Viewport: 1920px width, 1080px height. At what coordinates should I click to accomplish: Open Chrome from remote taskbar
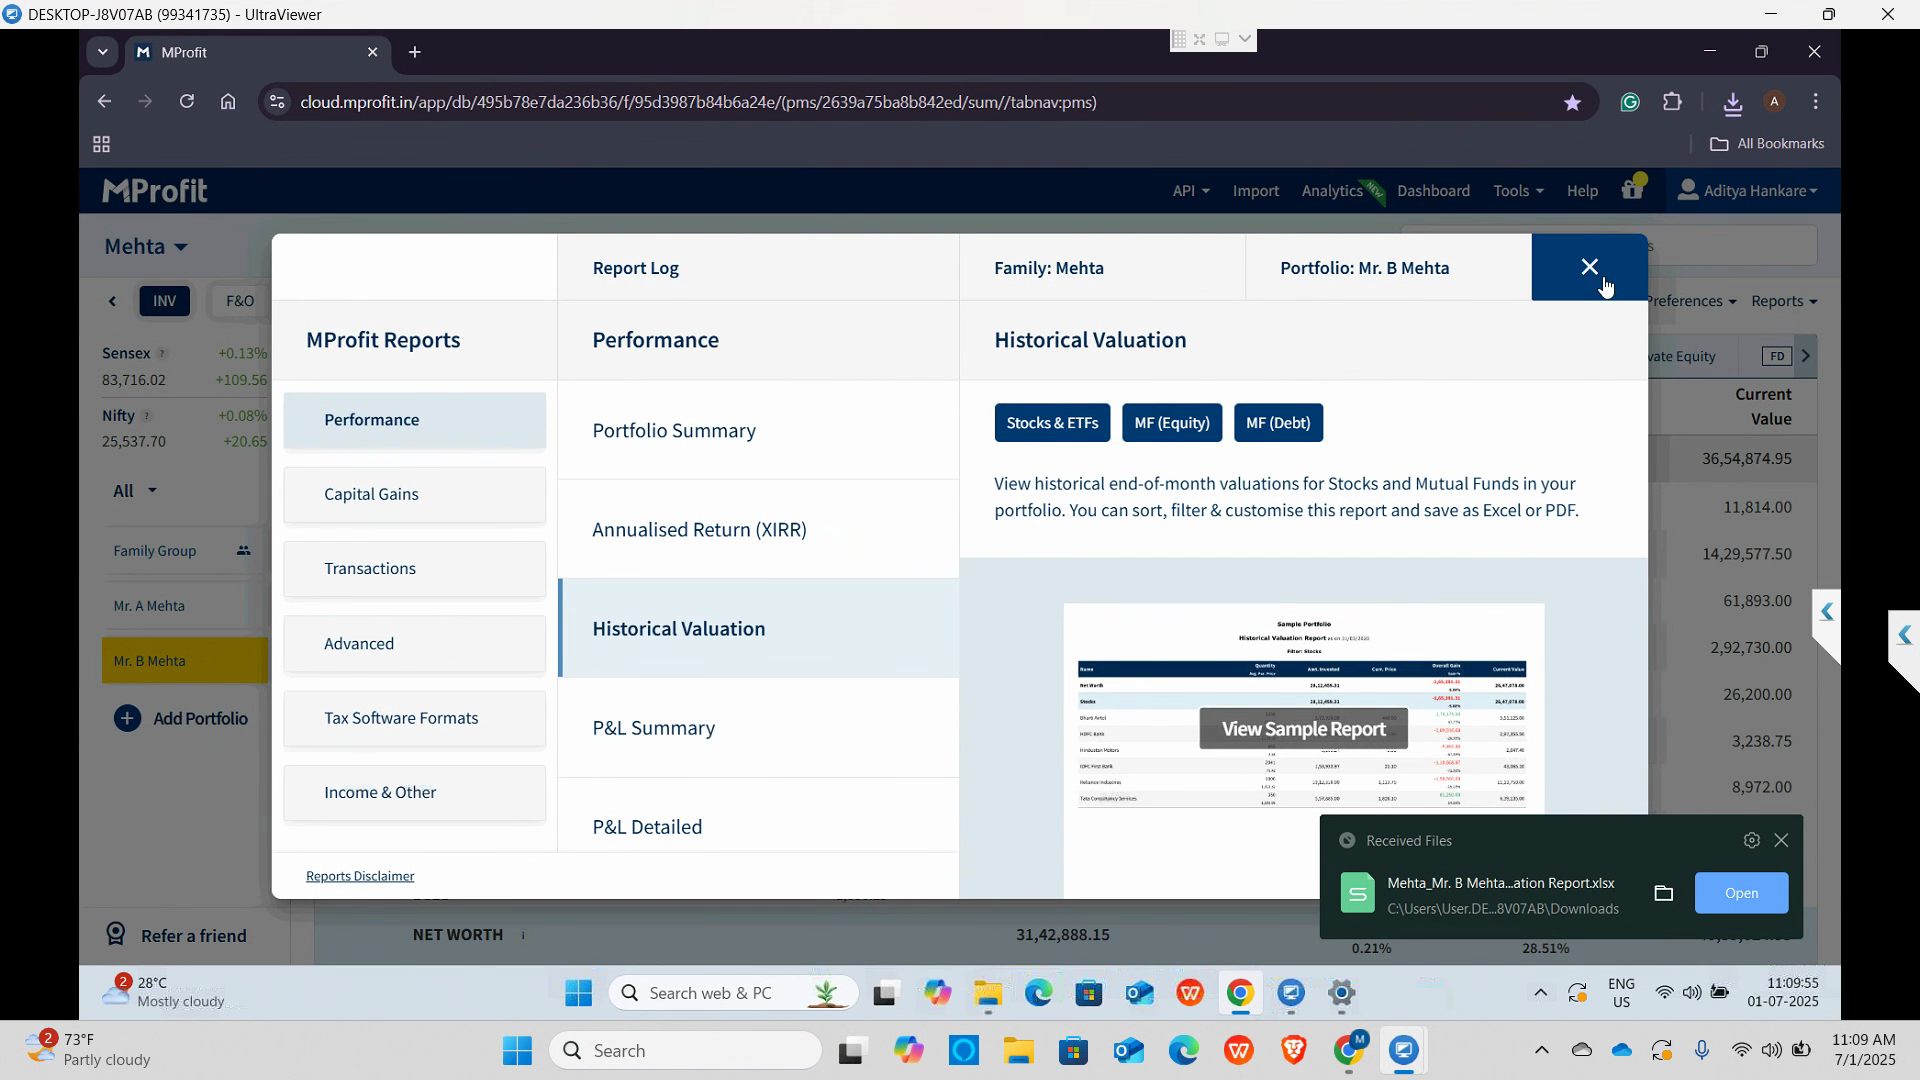pyautogui.click(x=1239, y=994)
